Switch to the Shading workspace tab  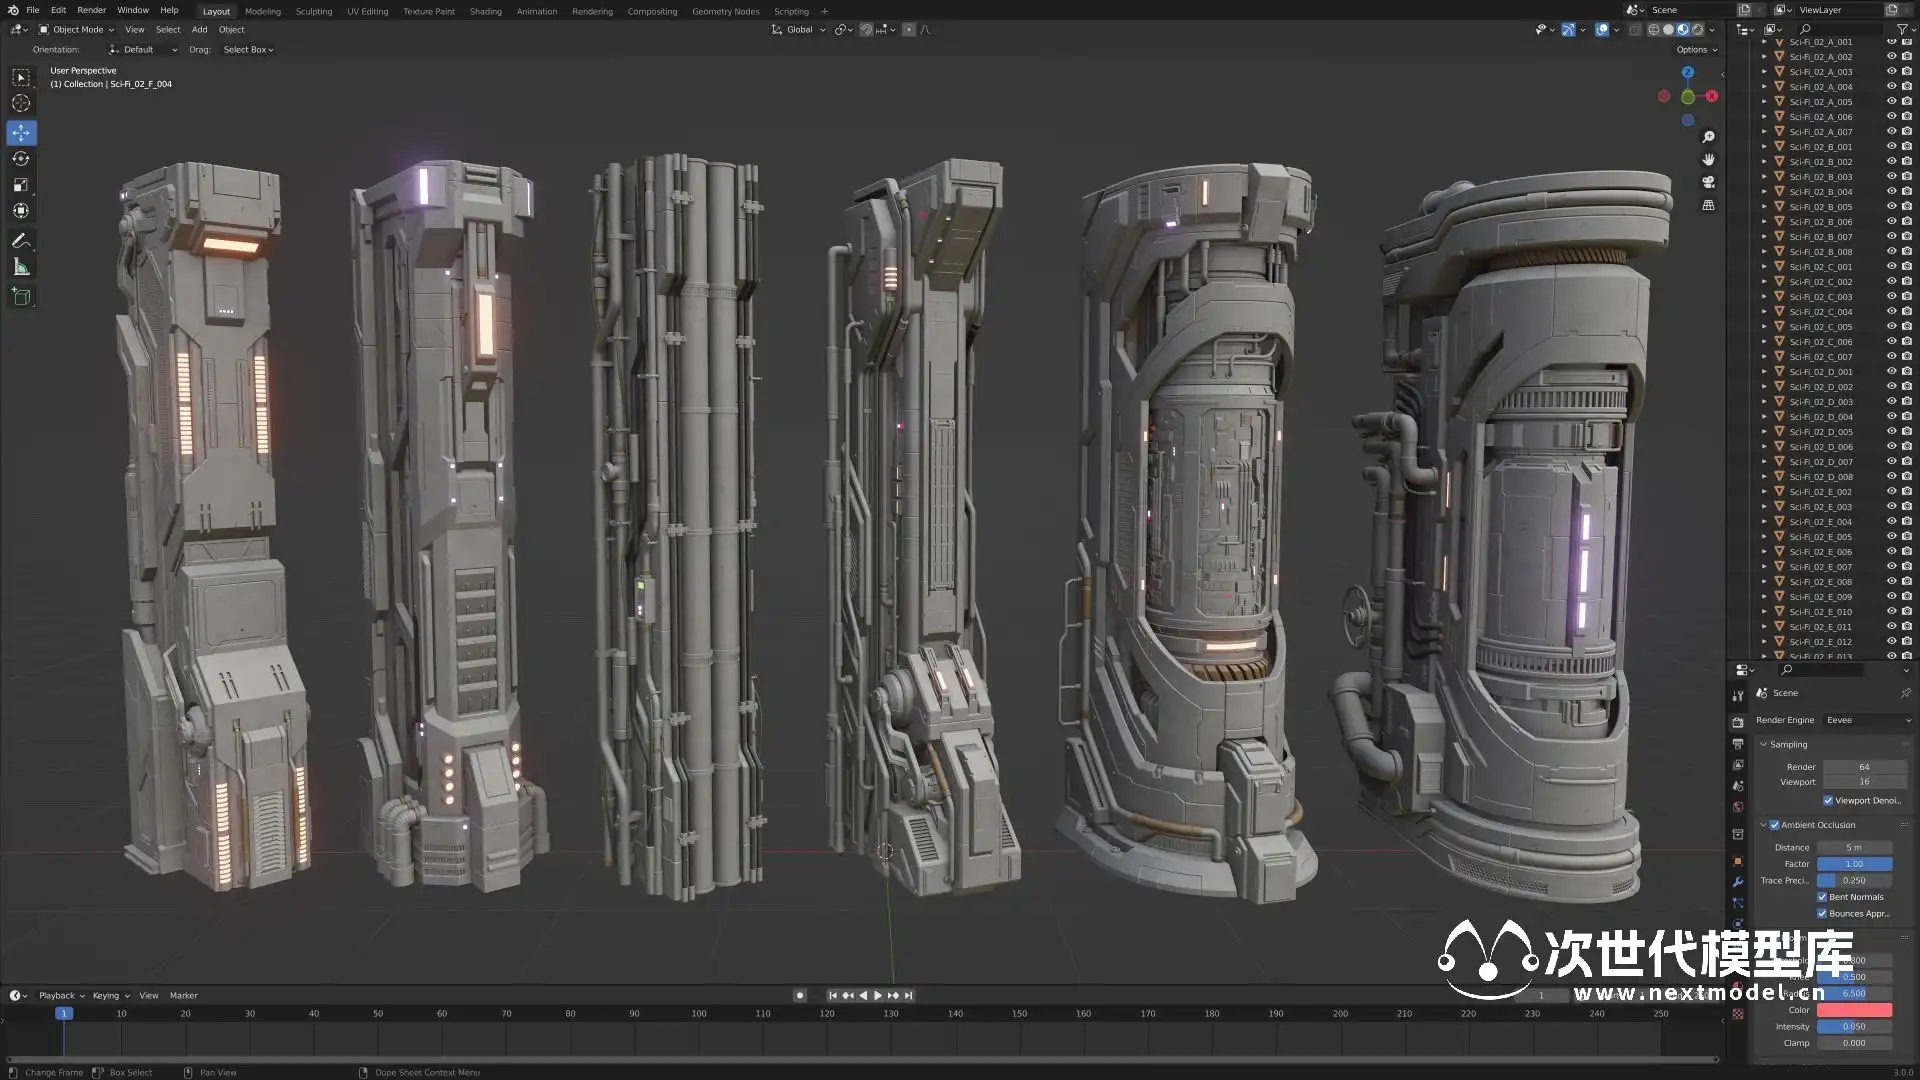click(x=485, y=11)
